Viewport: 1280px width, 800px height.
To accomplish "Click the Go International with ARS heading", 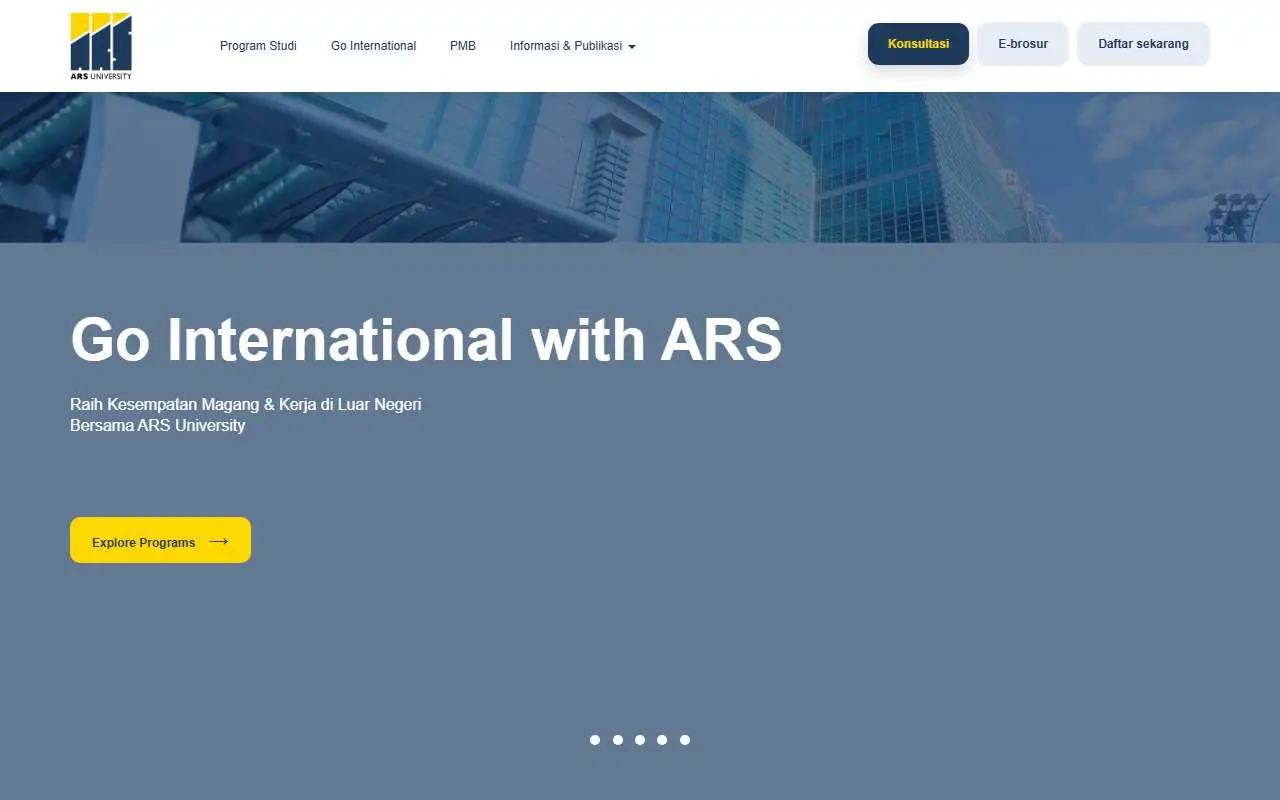I will point(426,339).
